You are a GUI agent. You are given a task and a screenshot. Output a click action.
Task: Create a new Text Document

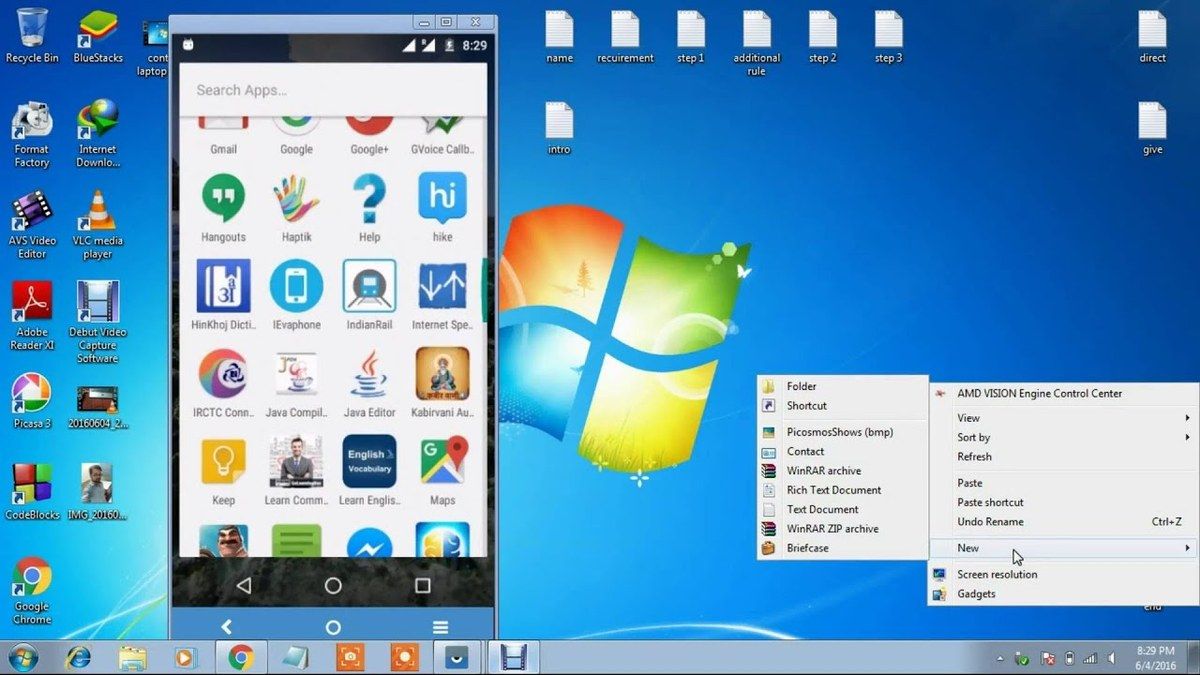coord(842,509)
